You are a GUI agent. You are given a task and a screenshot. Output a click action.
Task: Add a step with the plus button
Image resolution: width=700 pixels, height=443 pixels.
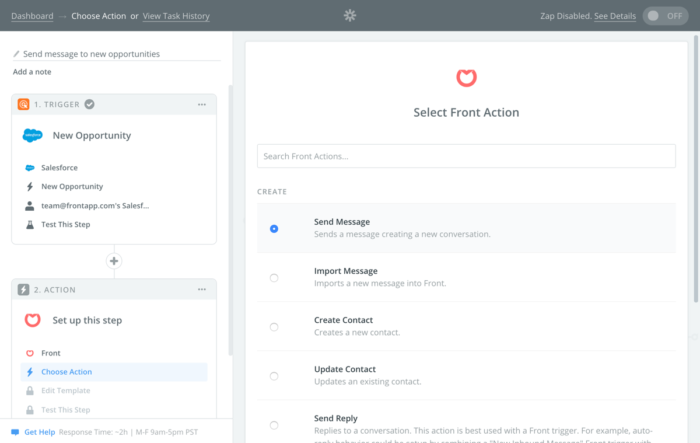114,261
